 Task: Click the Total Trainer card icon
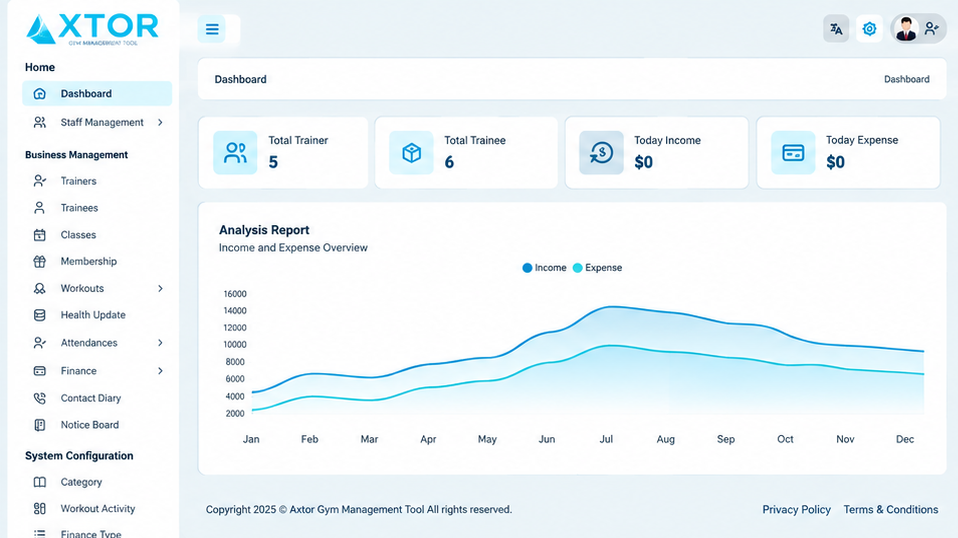235,153
